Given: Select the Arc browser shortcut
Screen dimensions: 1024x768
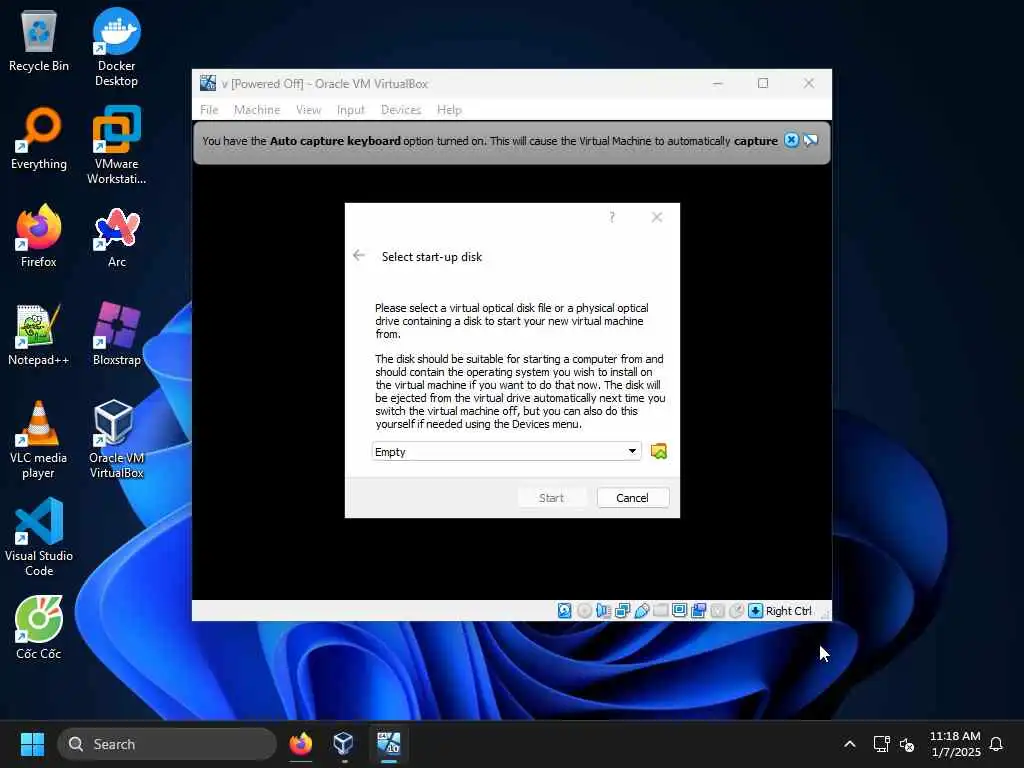Looking at the screenshot, I should 116,236.
